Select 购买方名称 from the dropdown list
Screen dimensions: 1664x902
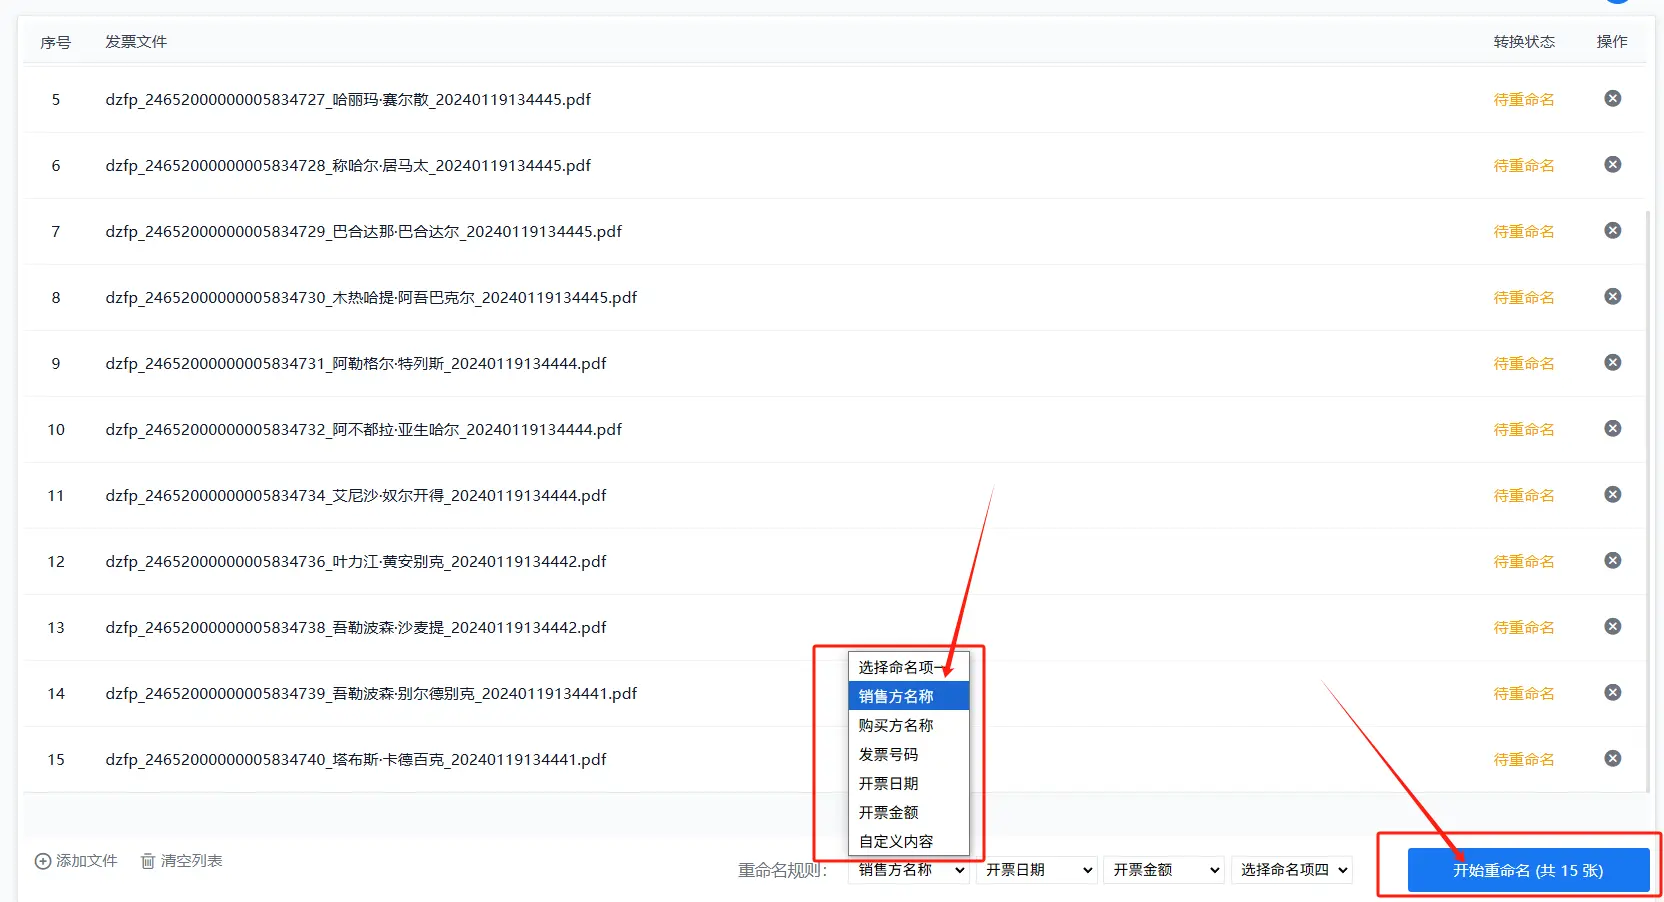[x=896, y=725]
